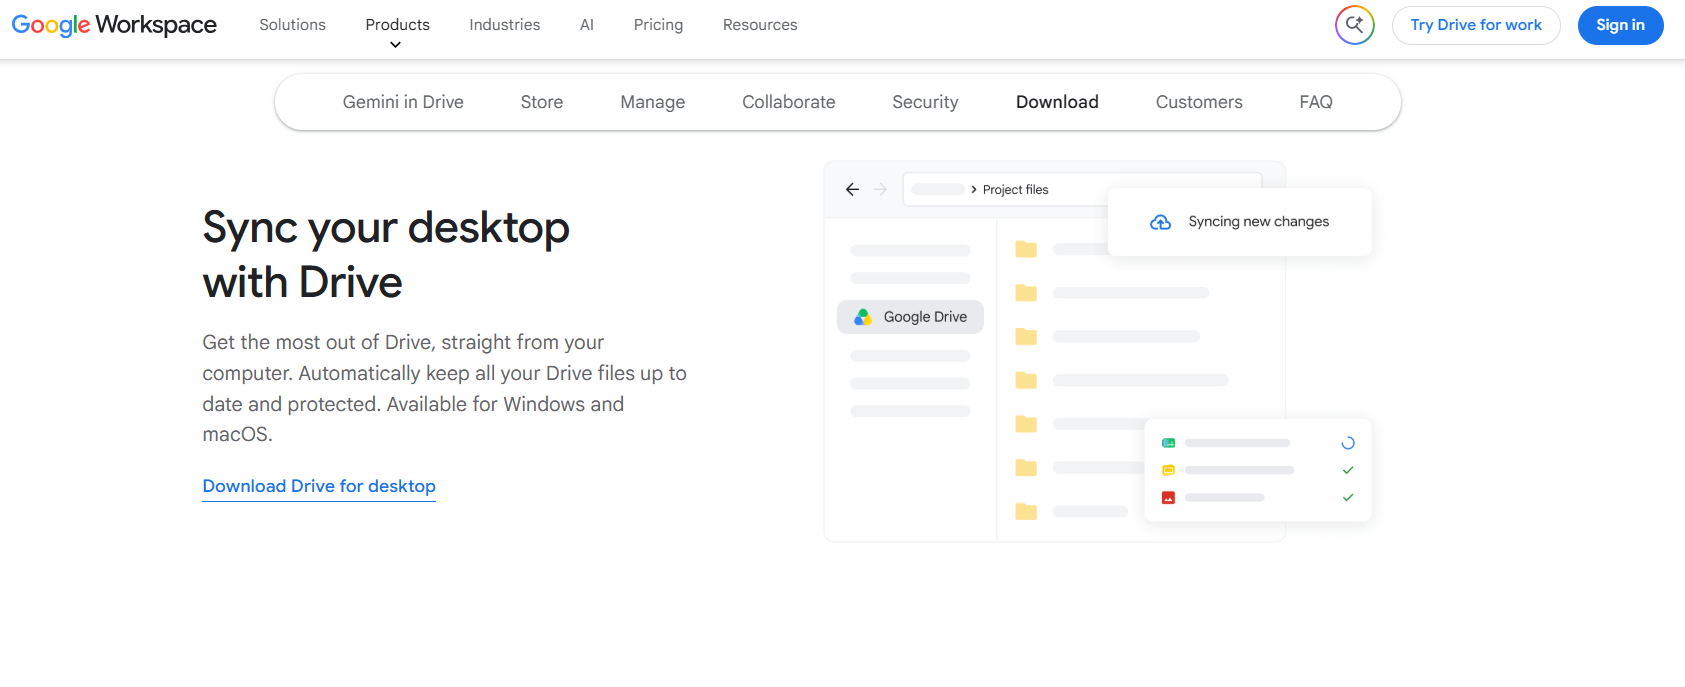Viewport: 1685px width, 687px height.
Task: Jump to Gemini in Drive section
Action: point(403,102)
